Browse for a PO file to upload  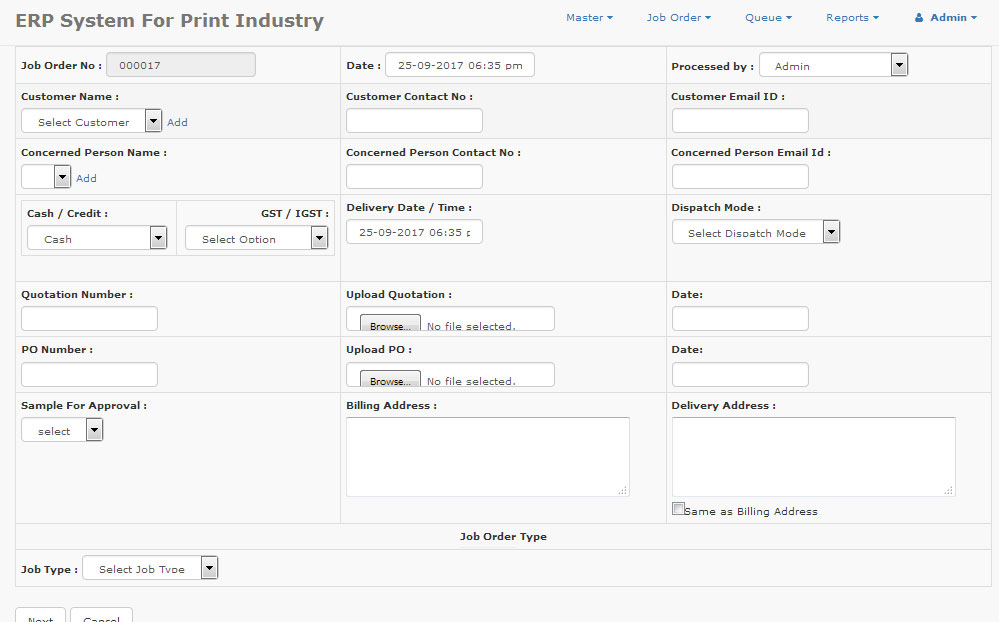point(390,379)
